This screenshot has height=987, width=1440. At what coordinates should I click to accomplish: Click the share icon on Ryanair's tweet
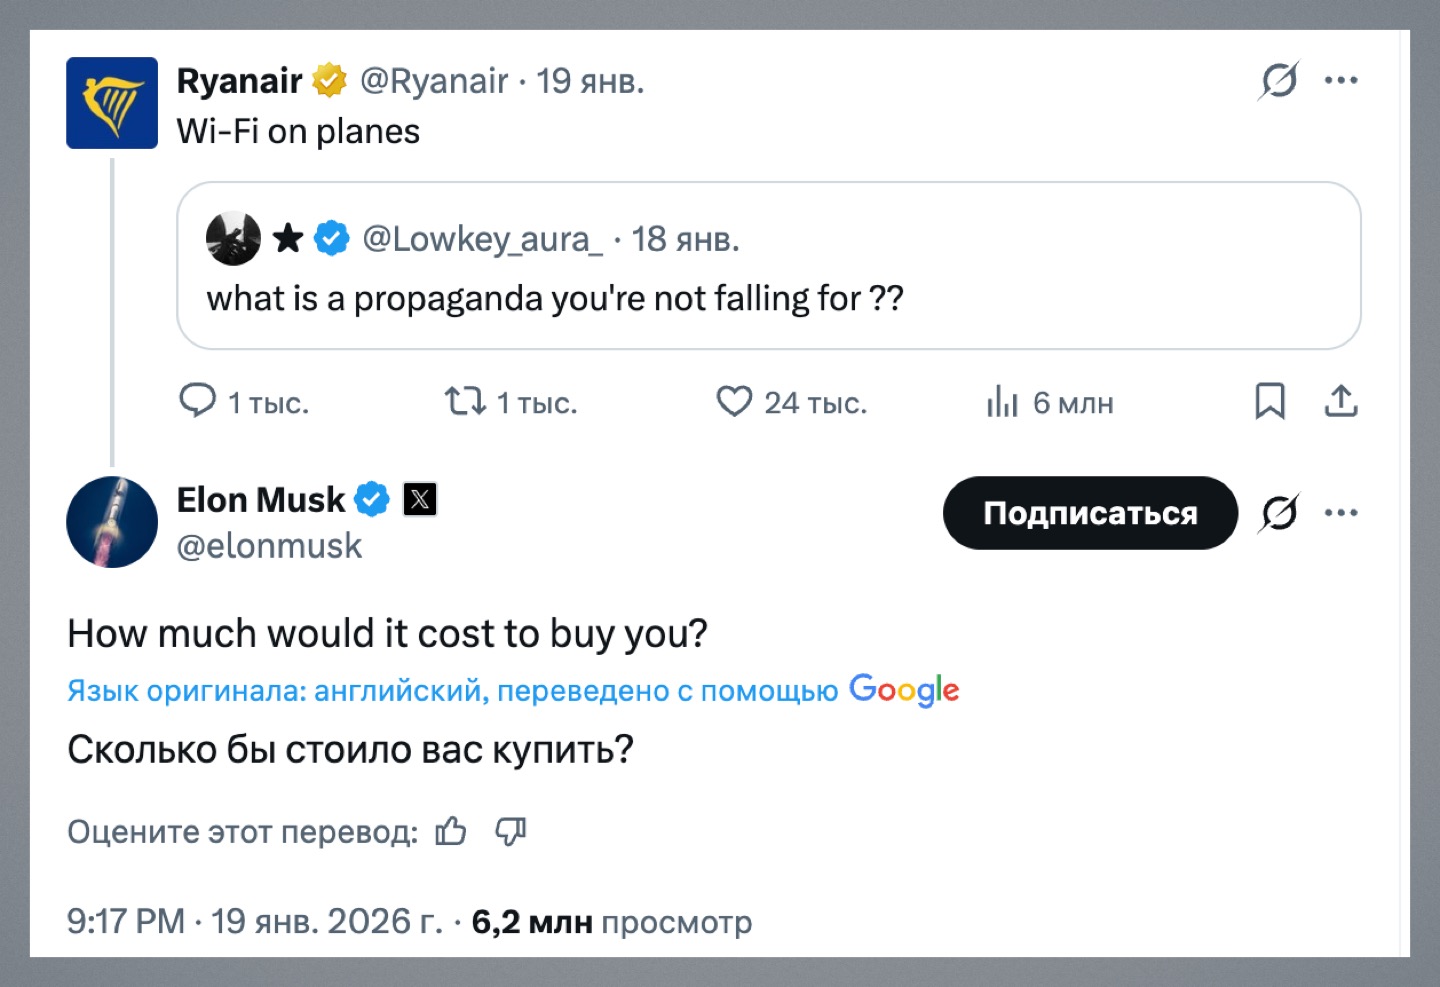click(x=1341, y=401)
